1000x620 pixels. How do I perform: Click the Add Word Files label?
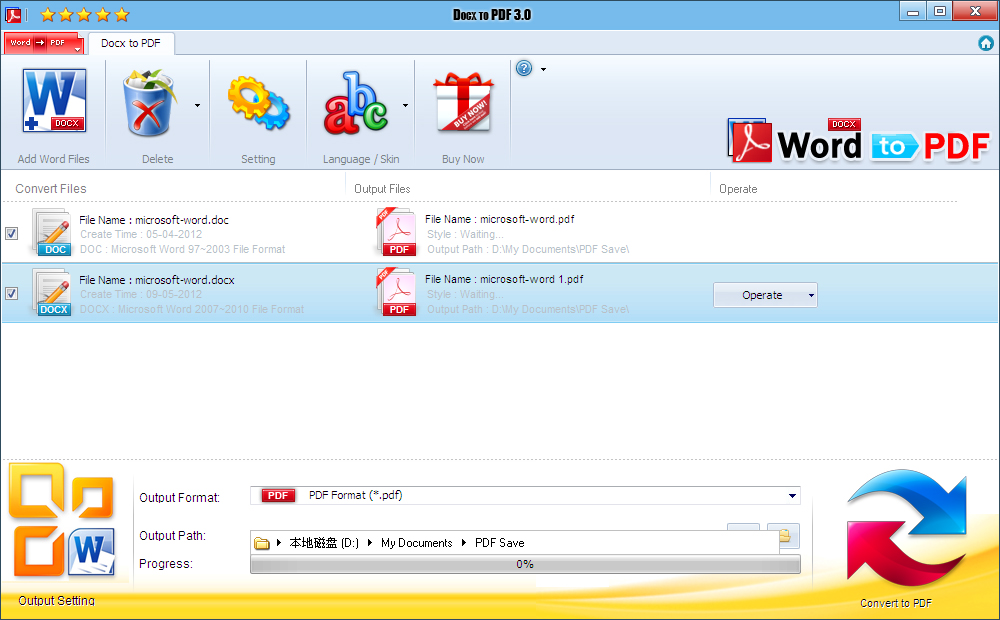tap(54, 159)
